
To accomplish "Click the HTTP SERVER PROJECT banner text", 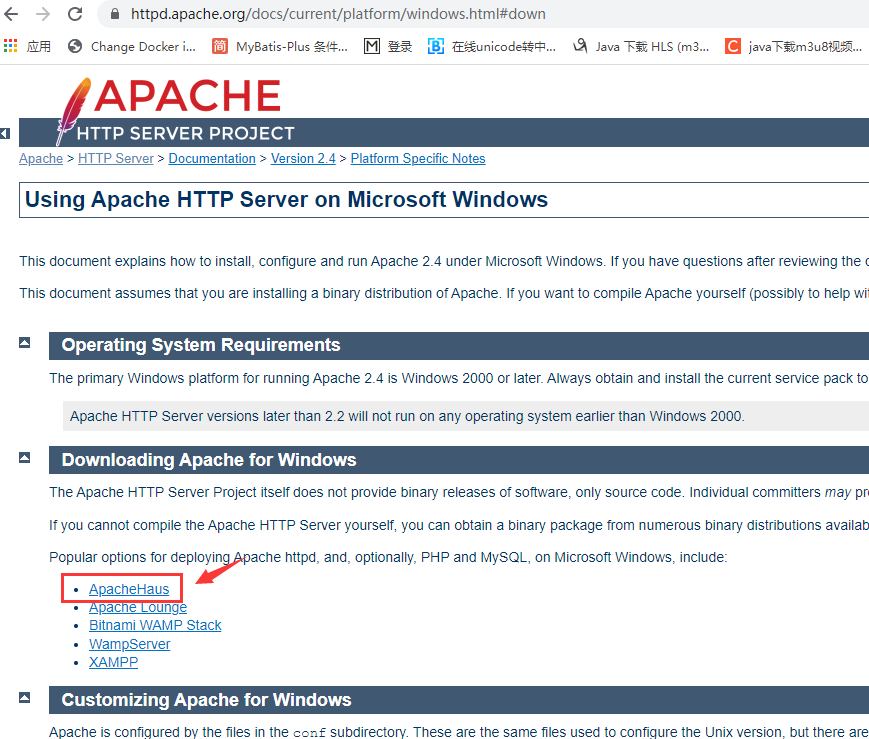I will pyautogui.click(x=185, y=134).
